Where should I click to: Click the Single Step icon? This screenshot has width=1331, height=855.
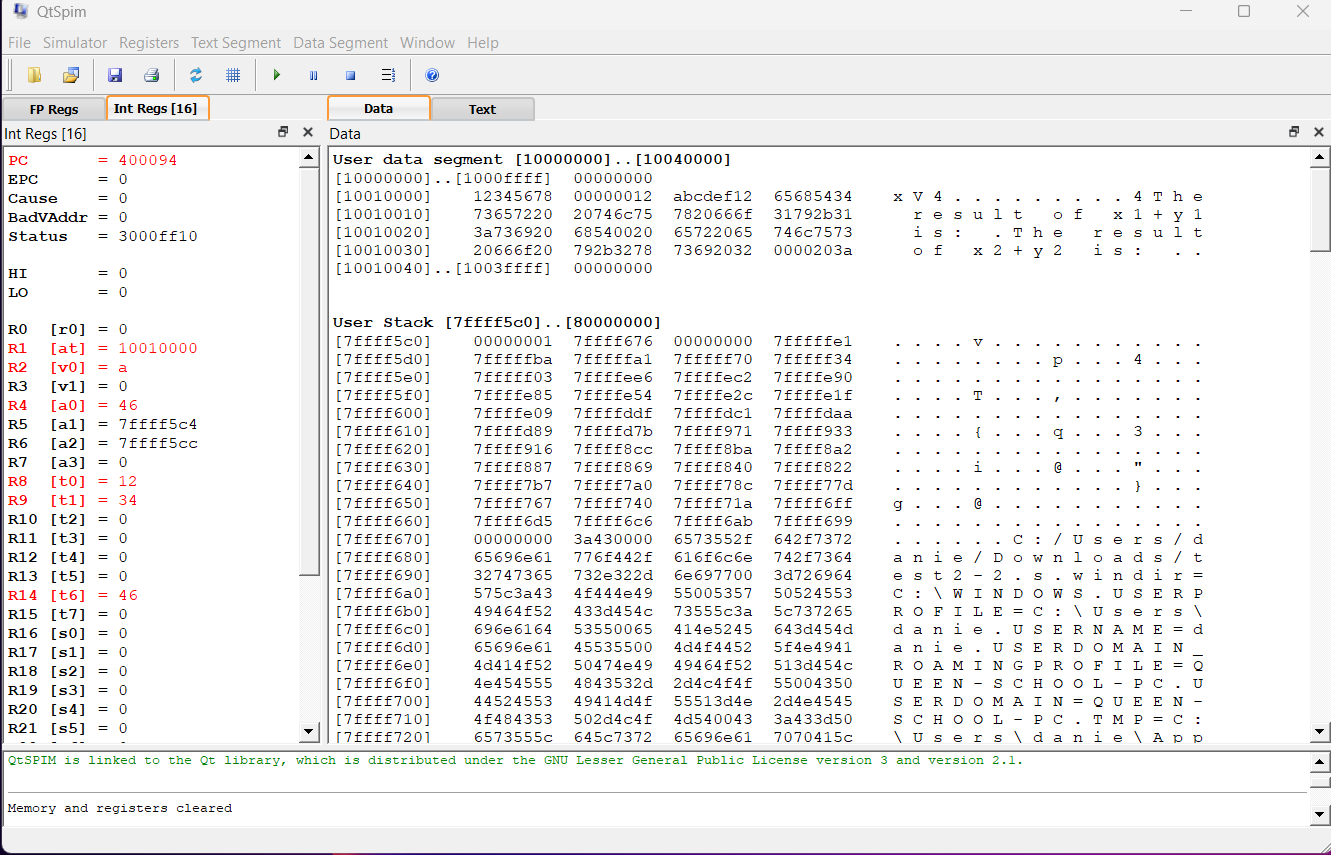coord(388,75)
